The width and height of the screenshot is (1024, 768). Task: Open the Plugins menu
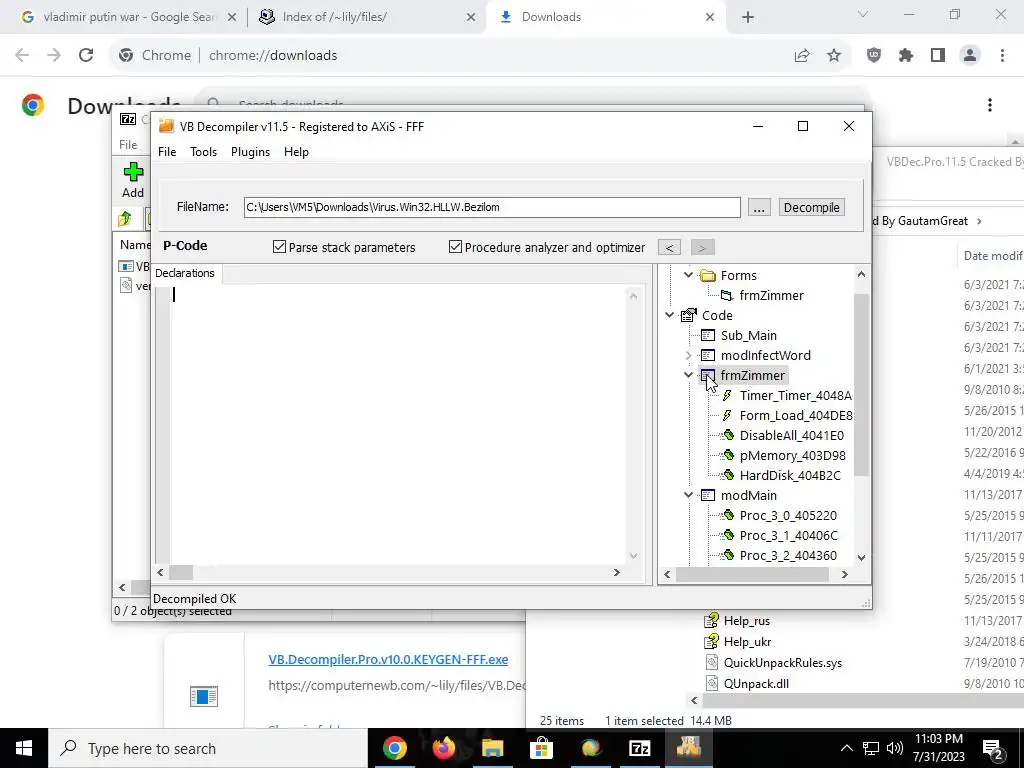point(250,152)
